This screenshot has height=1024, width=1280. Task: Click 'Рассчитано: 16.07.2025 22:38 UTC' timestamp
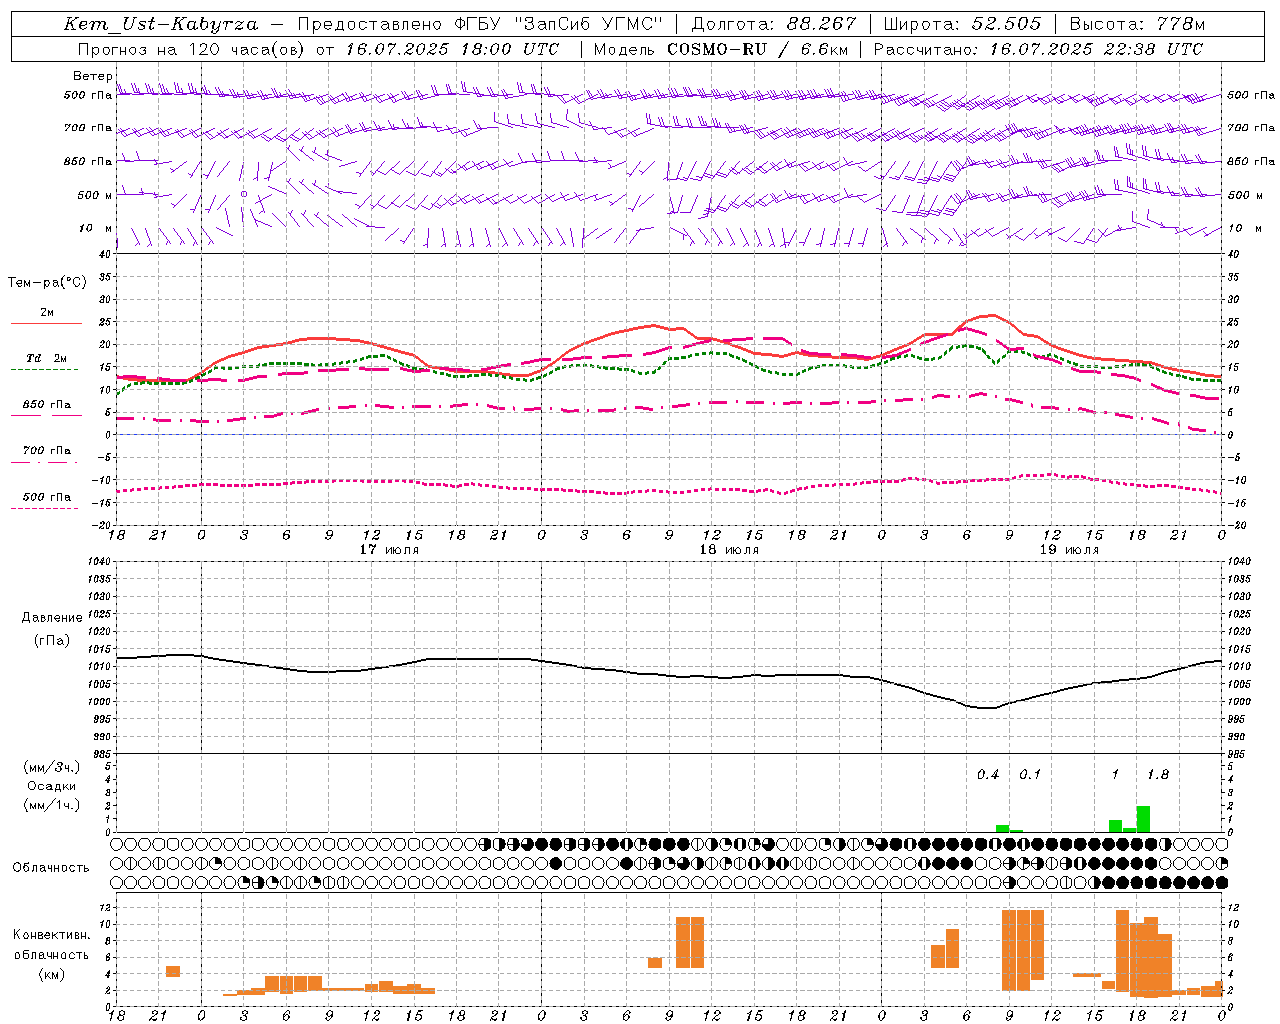point(1038,49)
